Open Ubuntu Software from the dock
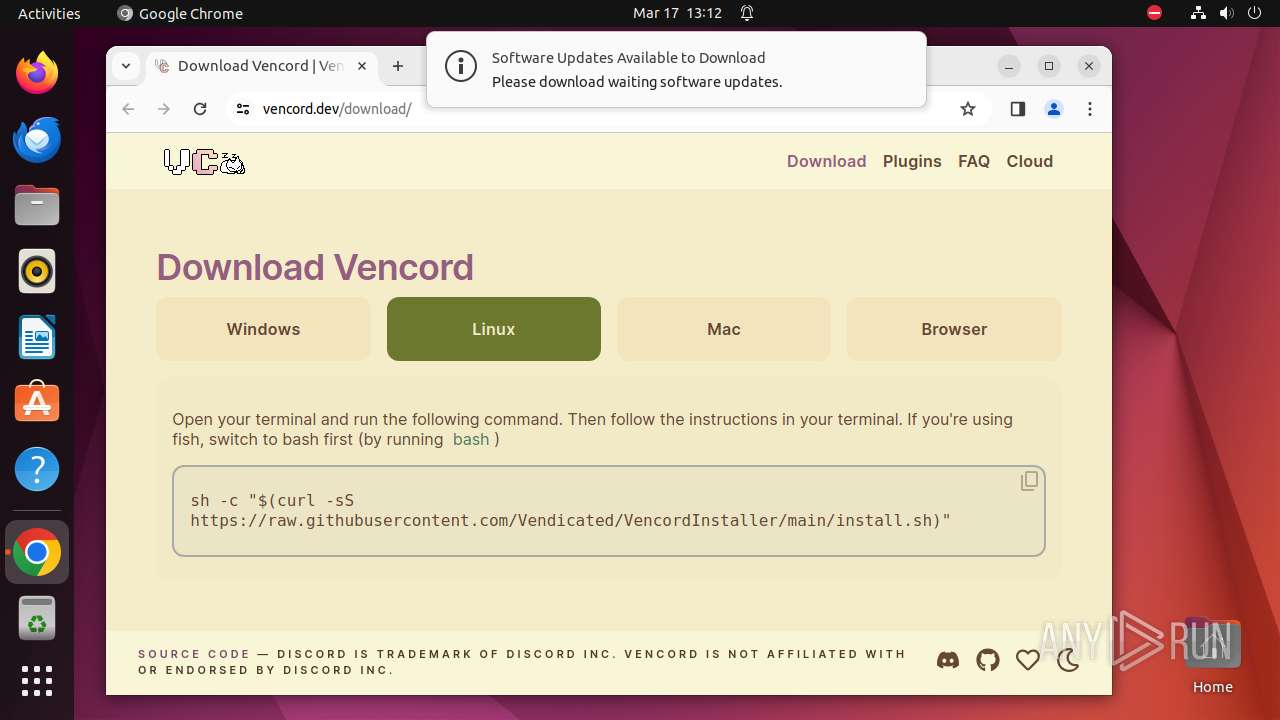Image resolution: width=1280 pixels, height=720 pixels. tap(37, 403)
